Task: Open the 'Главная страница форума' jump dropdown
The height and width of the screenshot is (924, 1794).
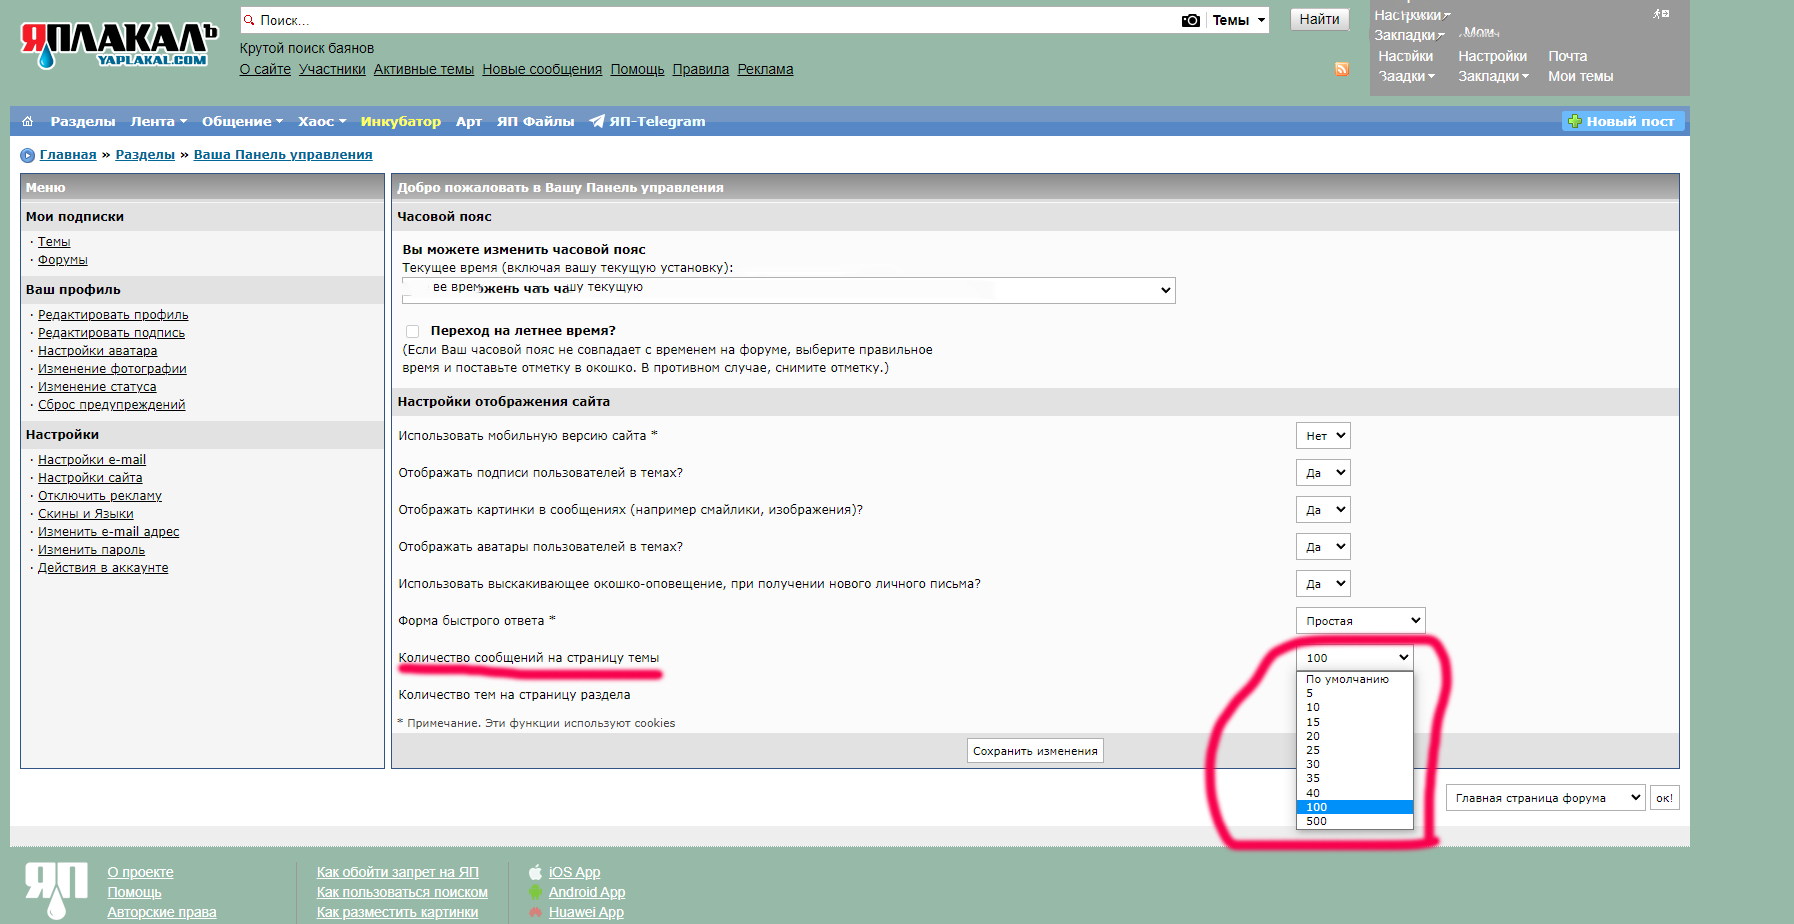Action: (1545, 798)
